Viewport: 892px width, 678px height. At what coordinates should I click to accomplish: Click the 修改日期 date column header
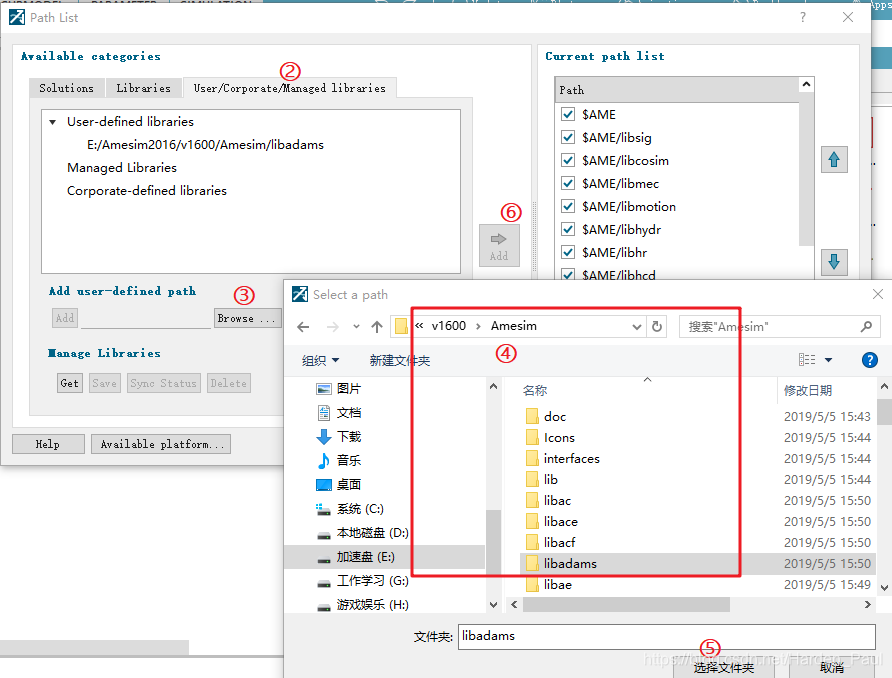pos(808,391)
